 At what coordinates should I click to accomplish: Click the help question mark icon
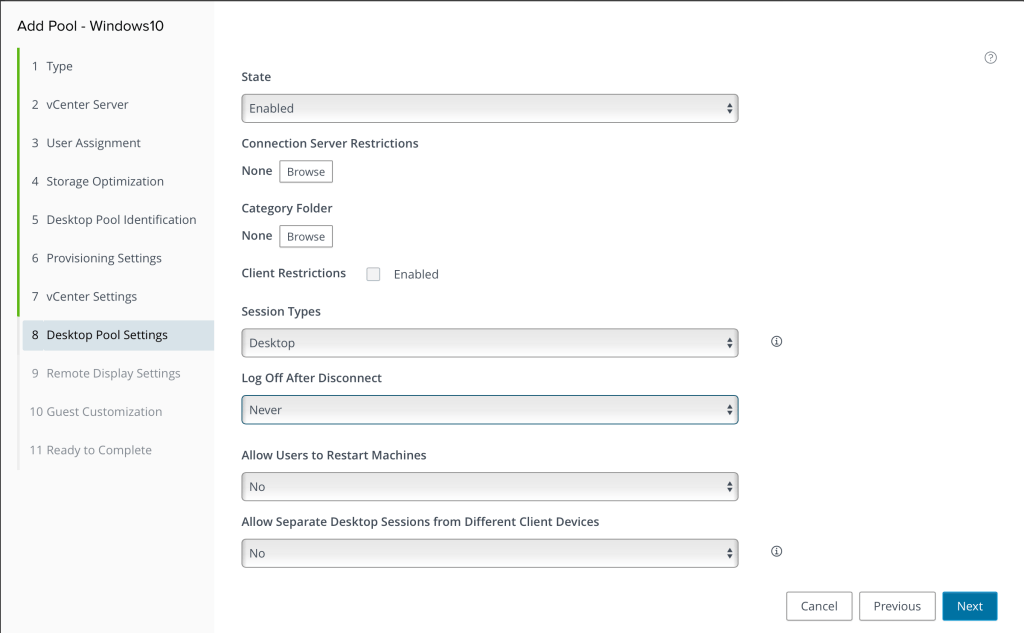tap(990, 58)
